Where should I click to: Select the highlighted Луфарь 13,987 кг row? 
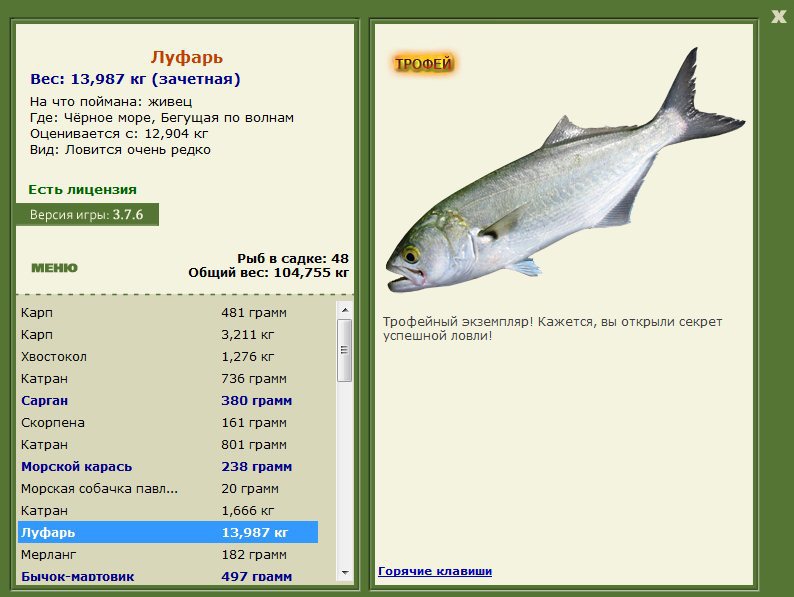[168, 533]
